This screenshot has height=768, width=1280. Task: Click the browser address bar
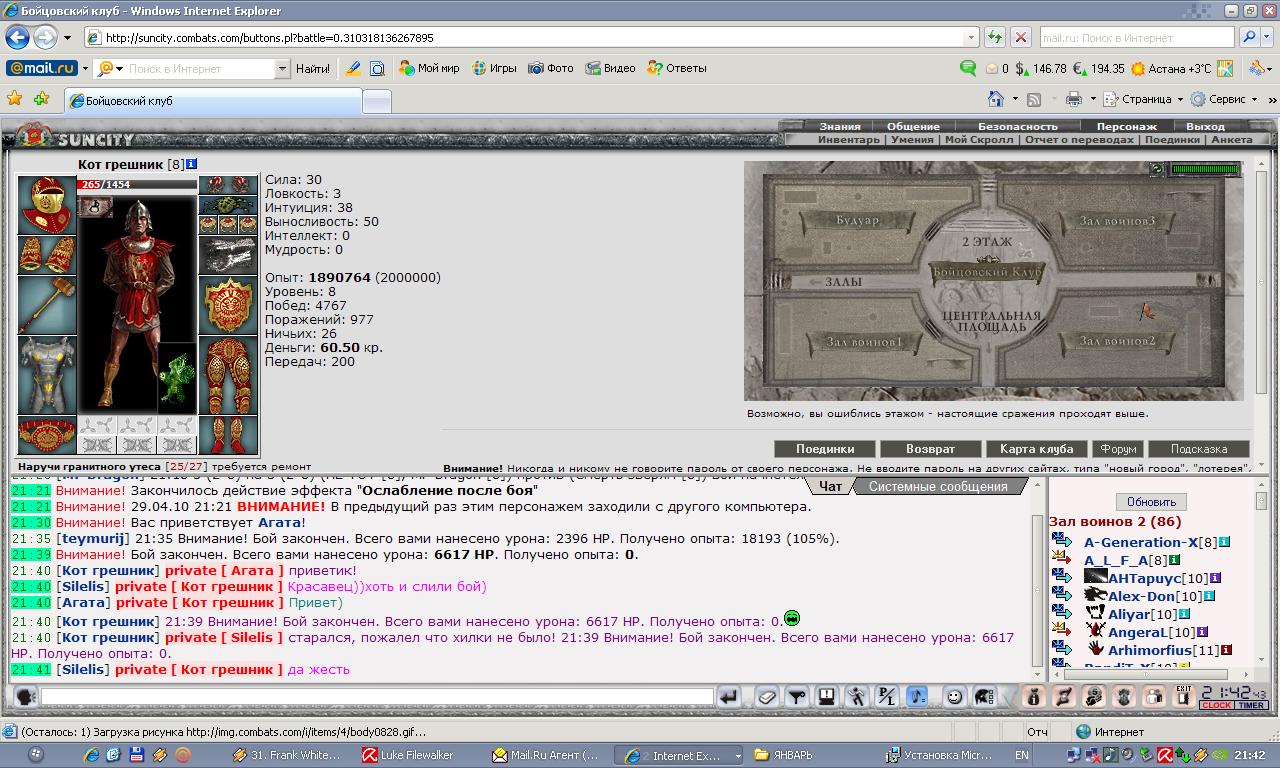click(x=531, y=38)
